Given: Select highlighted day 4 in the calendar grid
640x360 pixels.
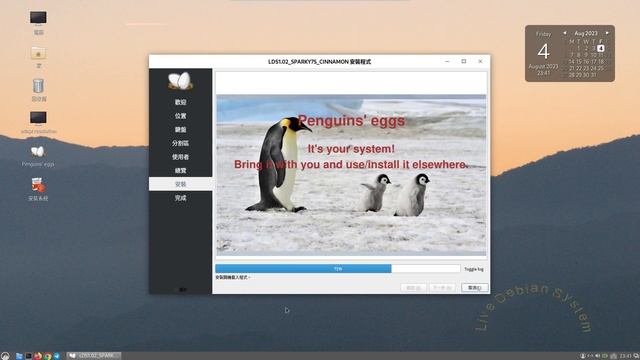Looking at the screenshot, I should click(601, 48).
